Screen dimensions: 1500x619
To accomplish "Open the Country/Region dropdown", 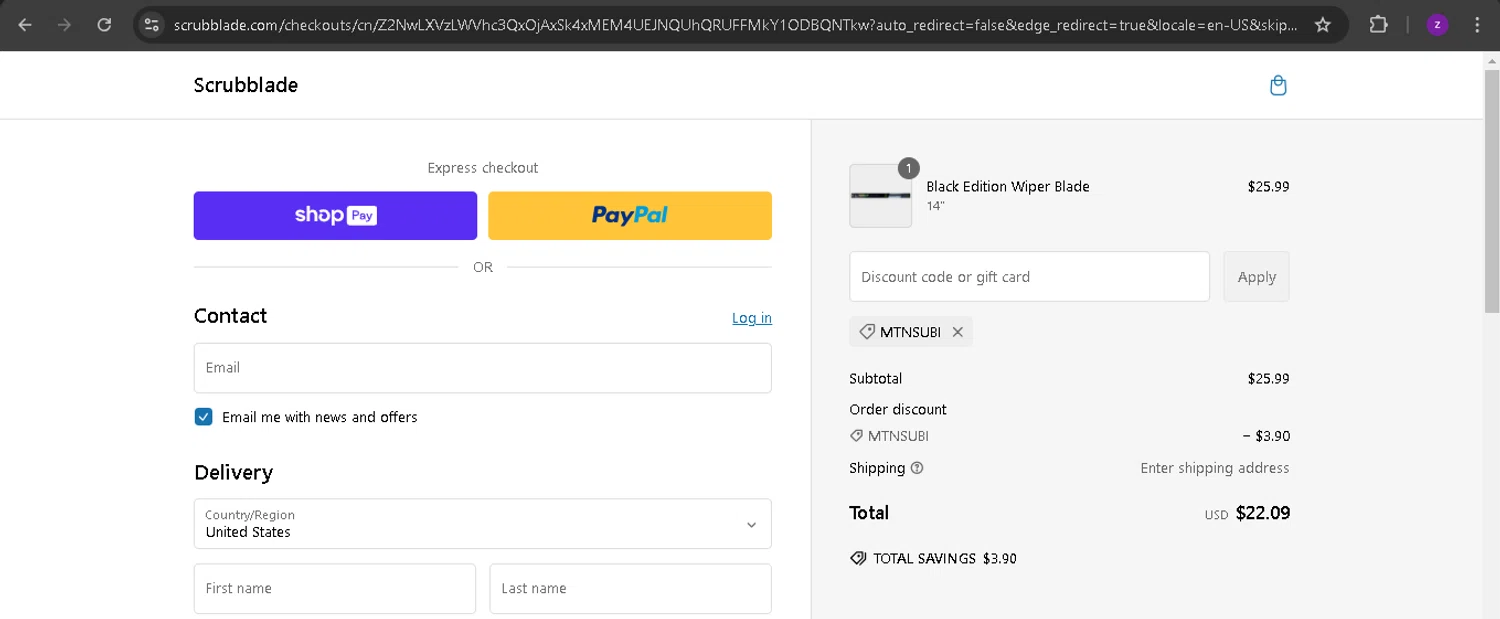I will pyautogui.click(x=483, y=524).
